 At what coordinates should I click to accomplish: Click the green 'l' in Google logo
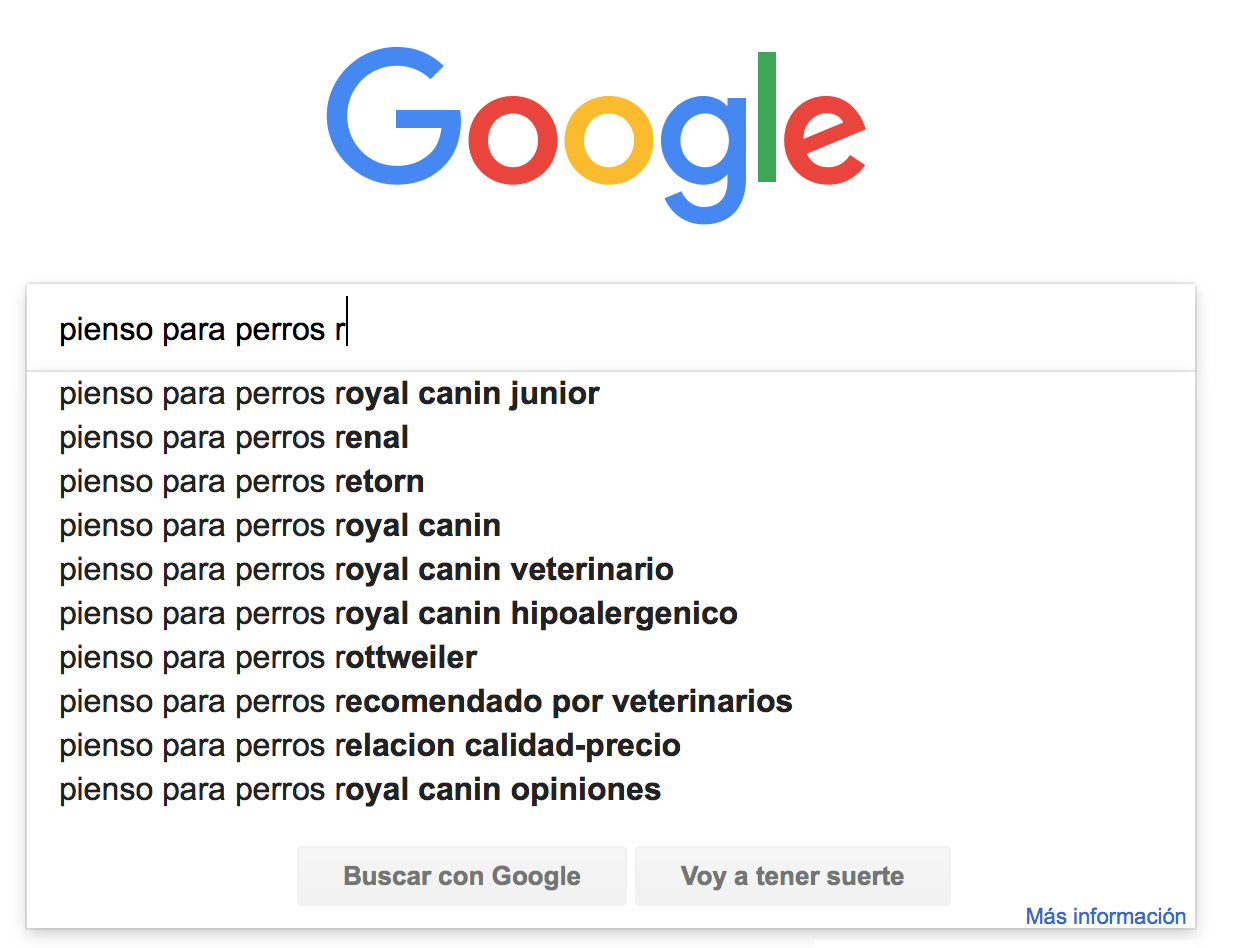coord(767,117)
